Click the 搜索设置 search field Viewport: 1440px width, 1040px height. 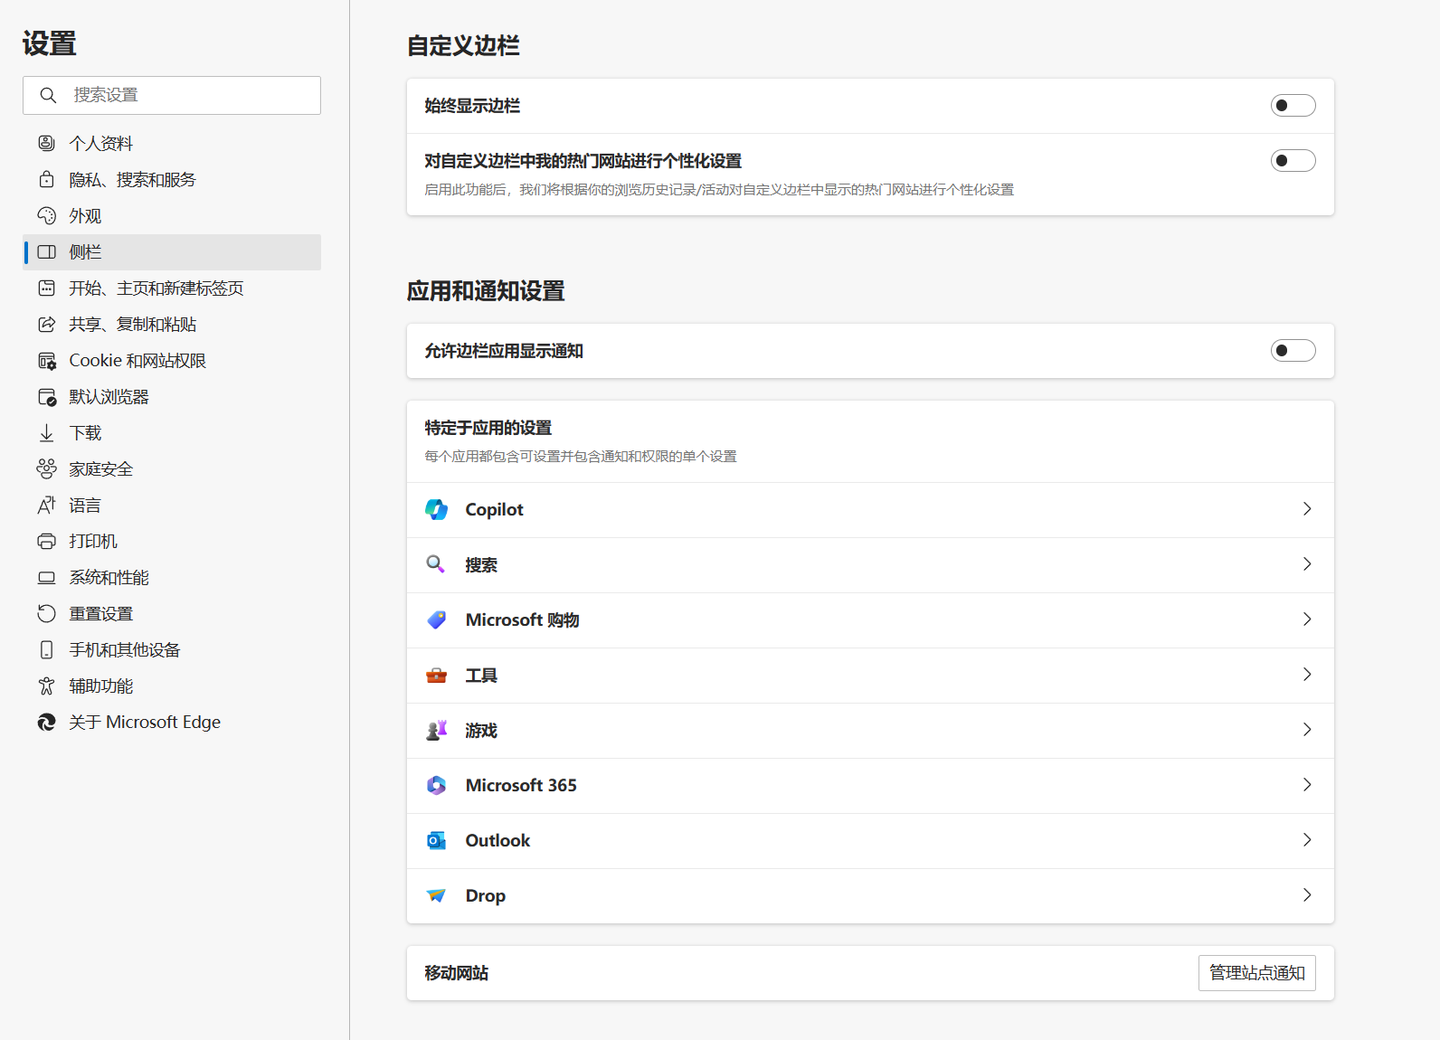pos(171,95)
